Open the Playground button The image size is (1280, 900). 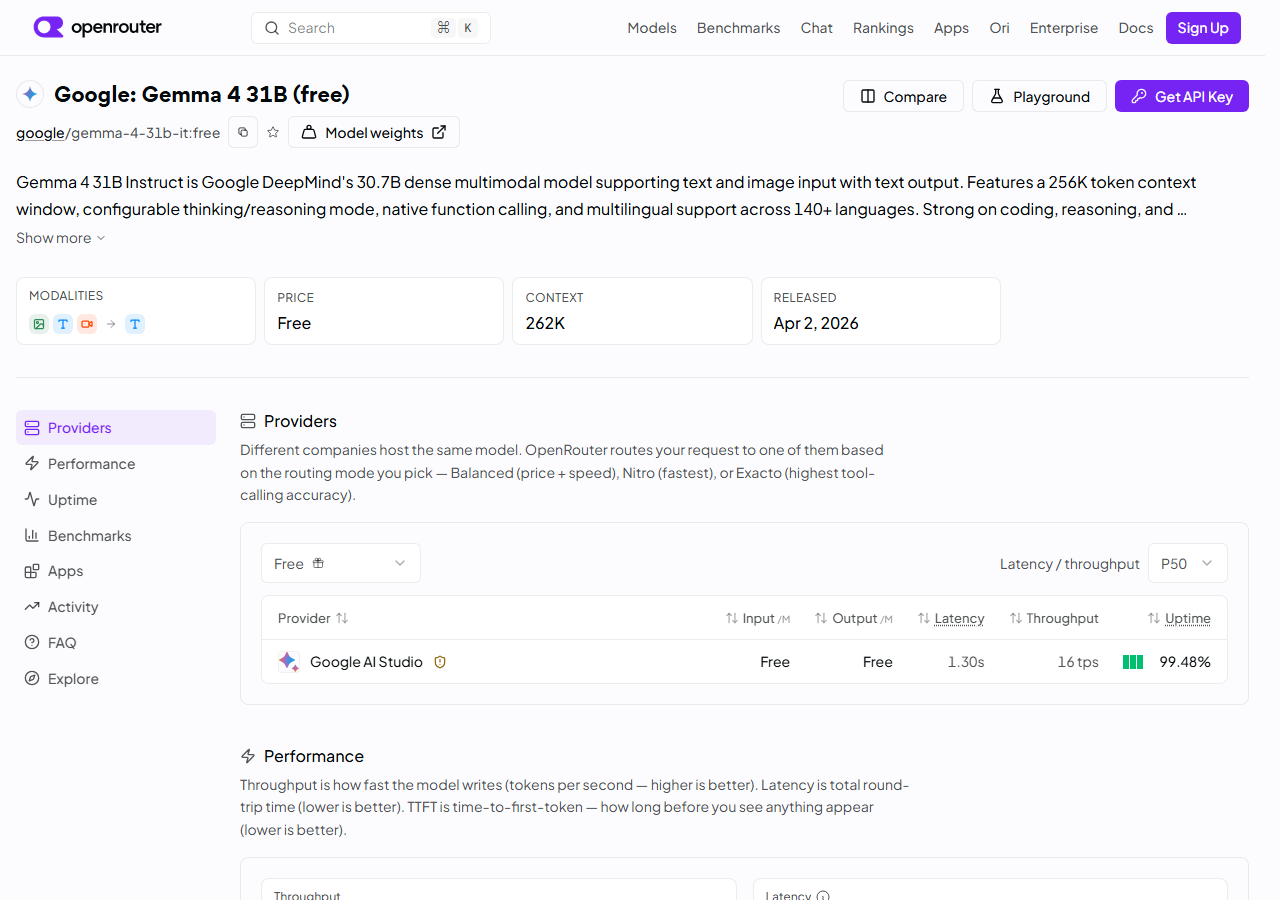[1039, 96]
